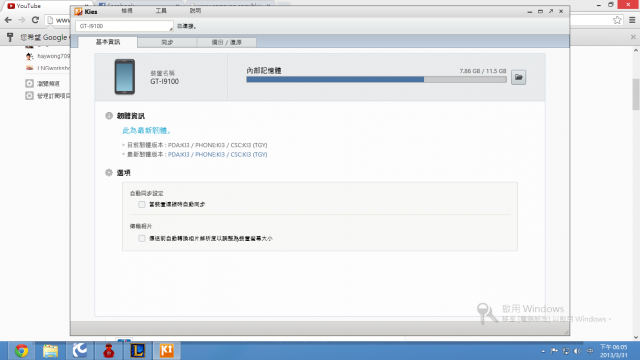Click the GT-I9100 phone image
This screenshot has width=640, height=360.
124,77
